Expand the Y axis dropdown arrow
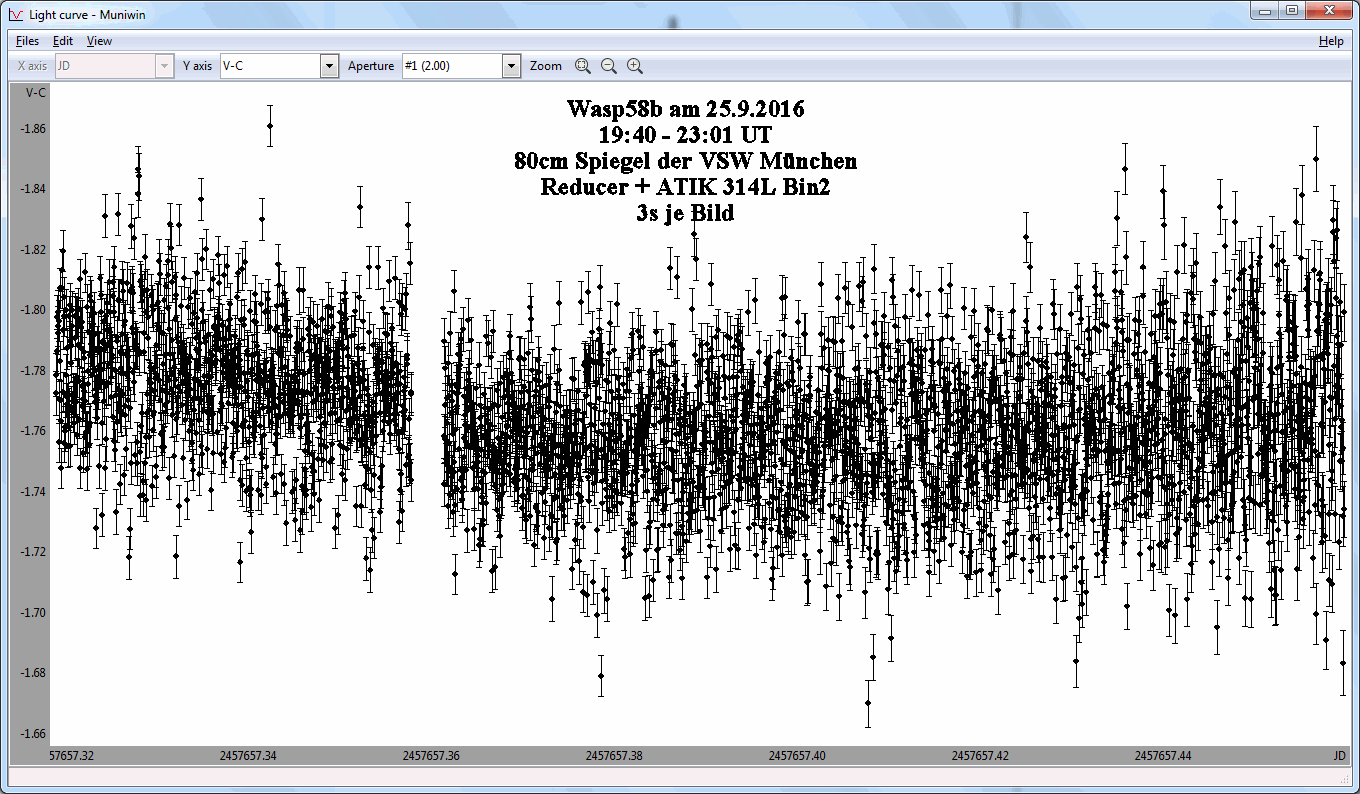1360x794 pixels. (329, 66)
